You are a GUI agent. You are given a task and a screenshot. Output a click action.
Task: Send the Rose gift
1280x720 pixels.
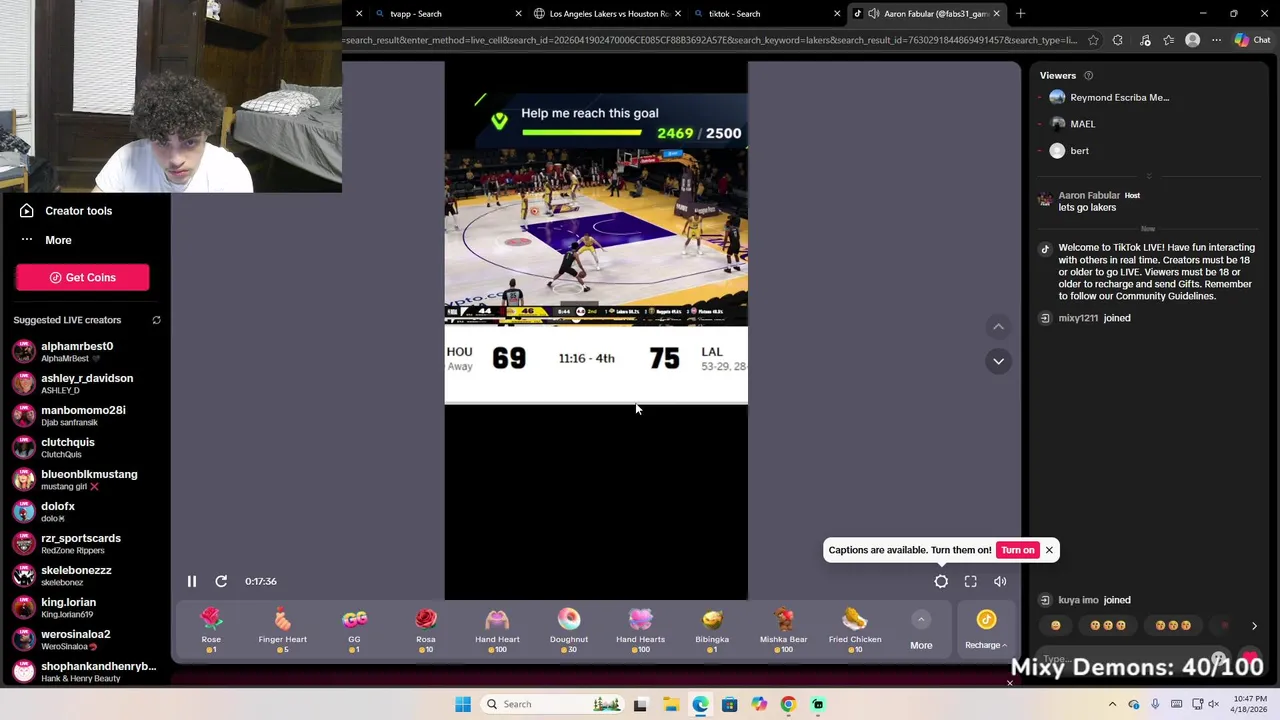pyautogui.click(x=211, y=631)
